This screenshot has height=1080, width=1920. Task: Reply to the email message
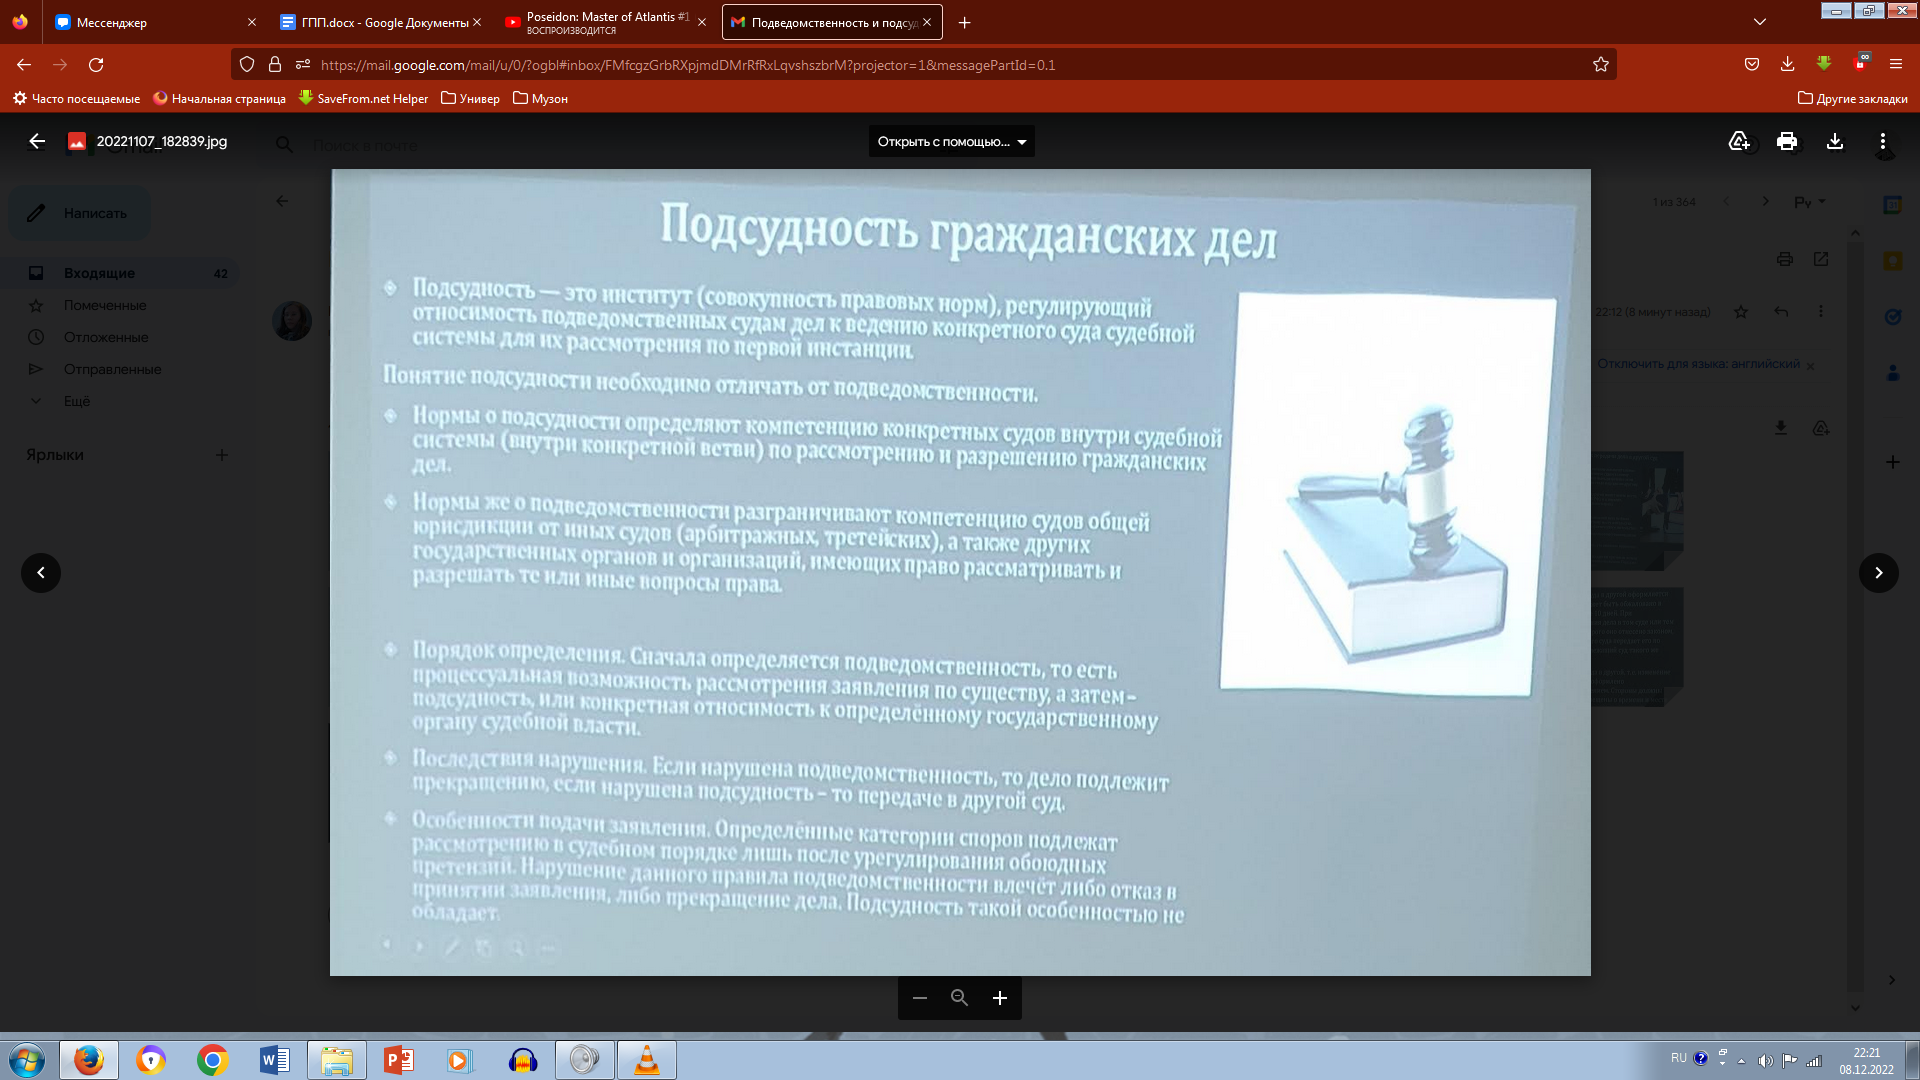tap(1781, 312)
